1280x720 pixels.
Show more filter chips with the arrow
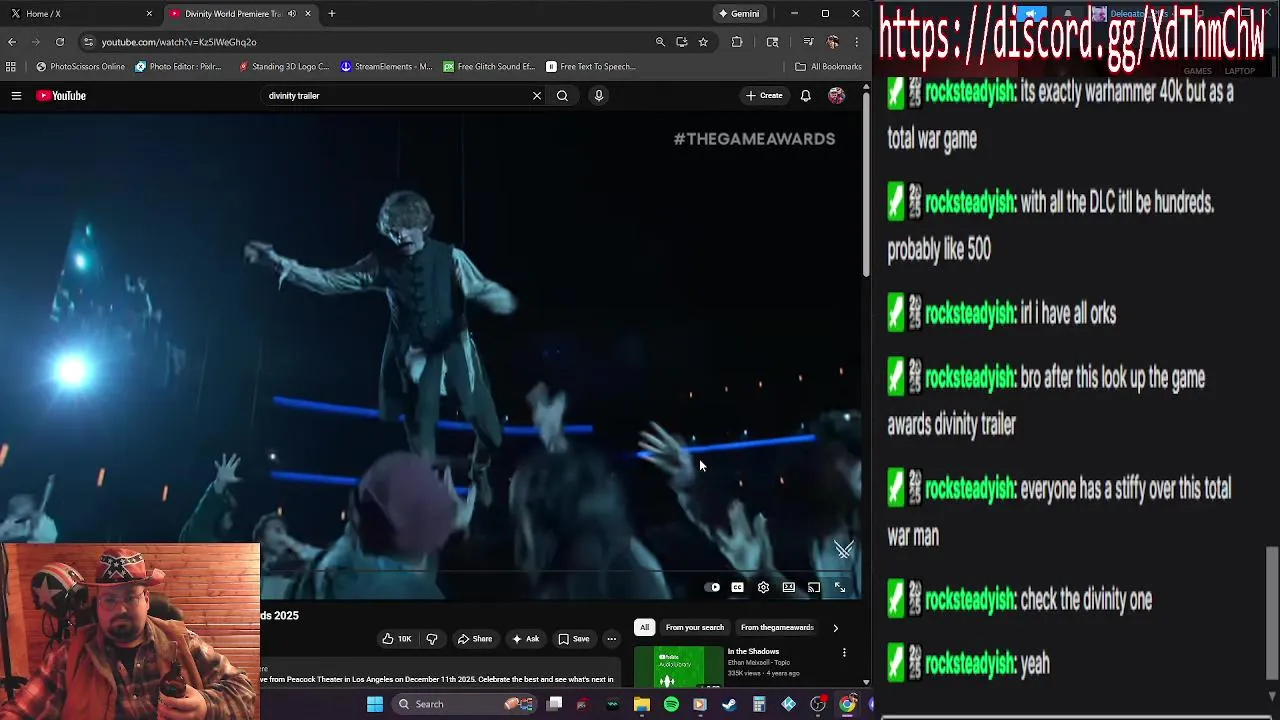835,628
